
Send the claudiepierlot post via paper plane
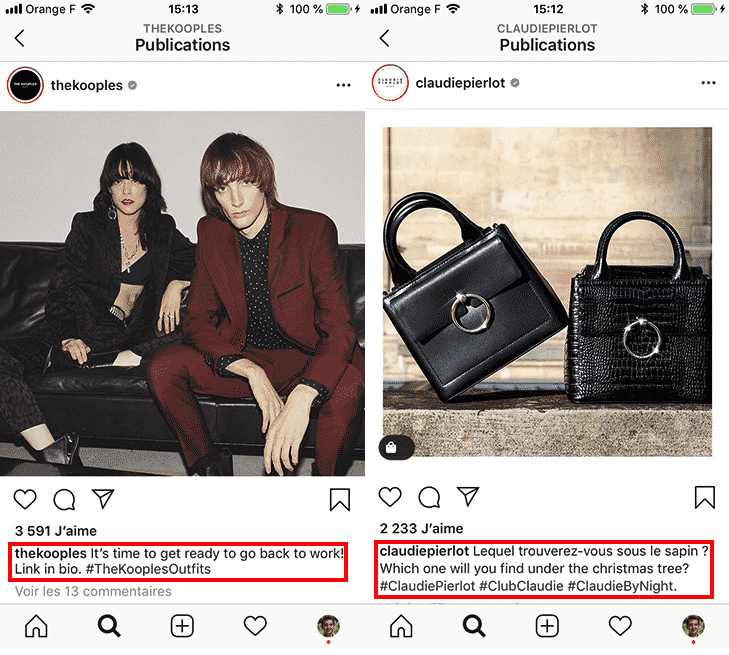pyautogui.click(x=468, y=496)
